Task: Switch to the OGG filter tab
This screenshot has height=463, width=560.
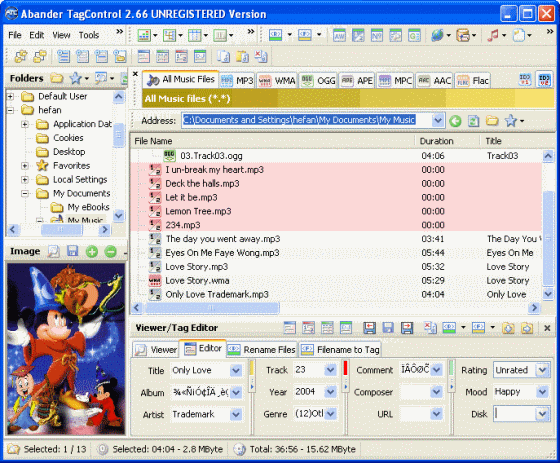Action: pos(319,81)
